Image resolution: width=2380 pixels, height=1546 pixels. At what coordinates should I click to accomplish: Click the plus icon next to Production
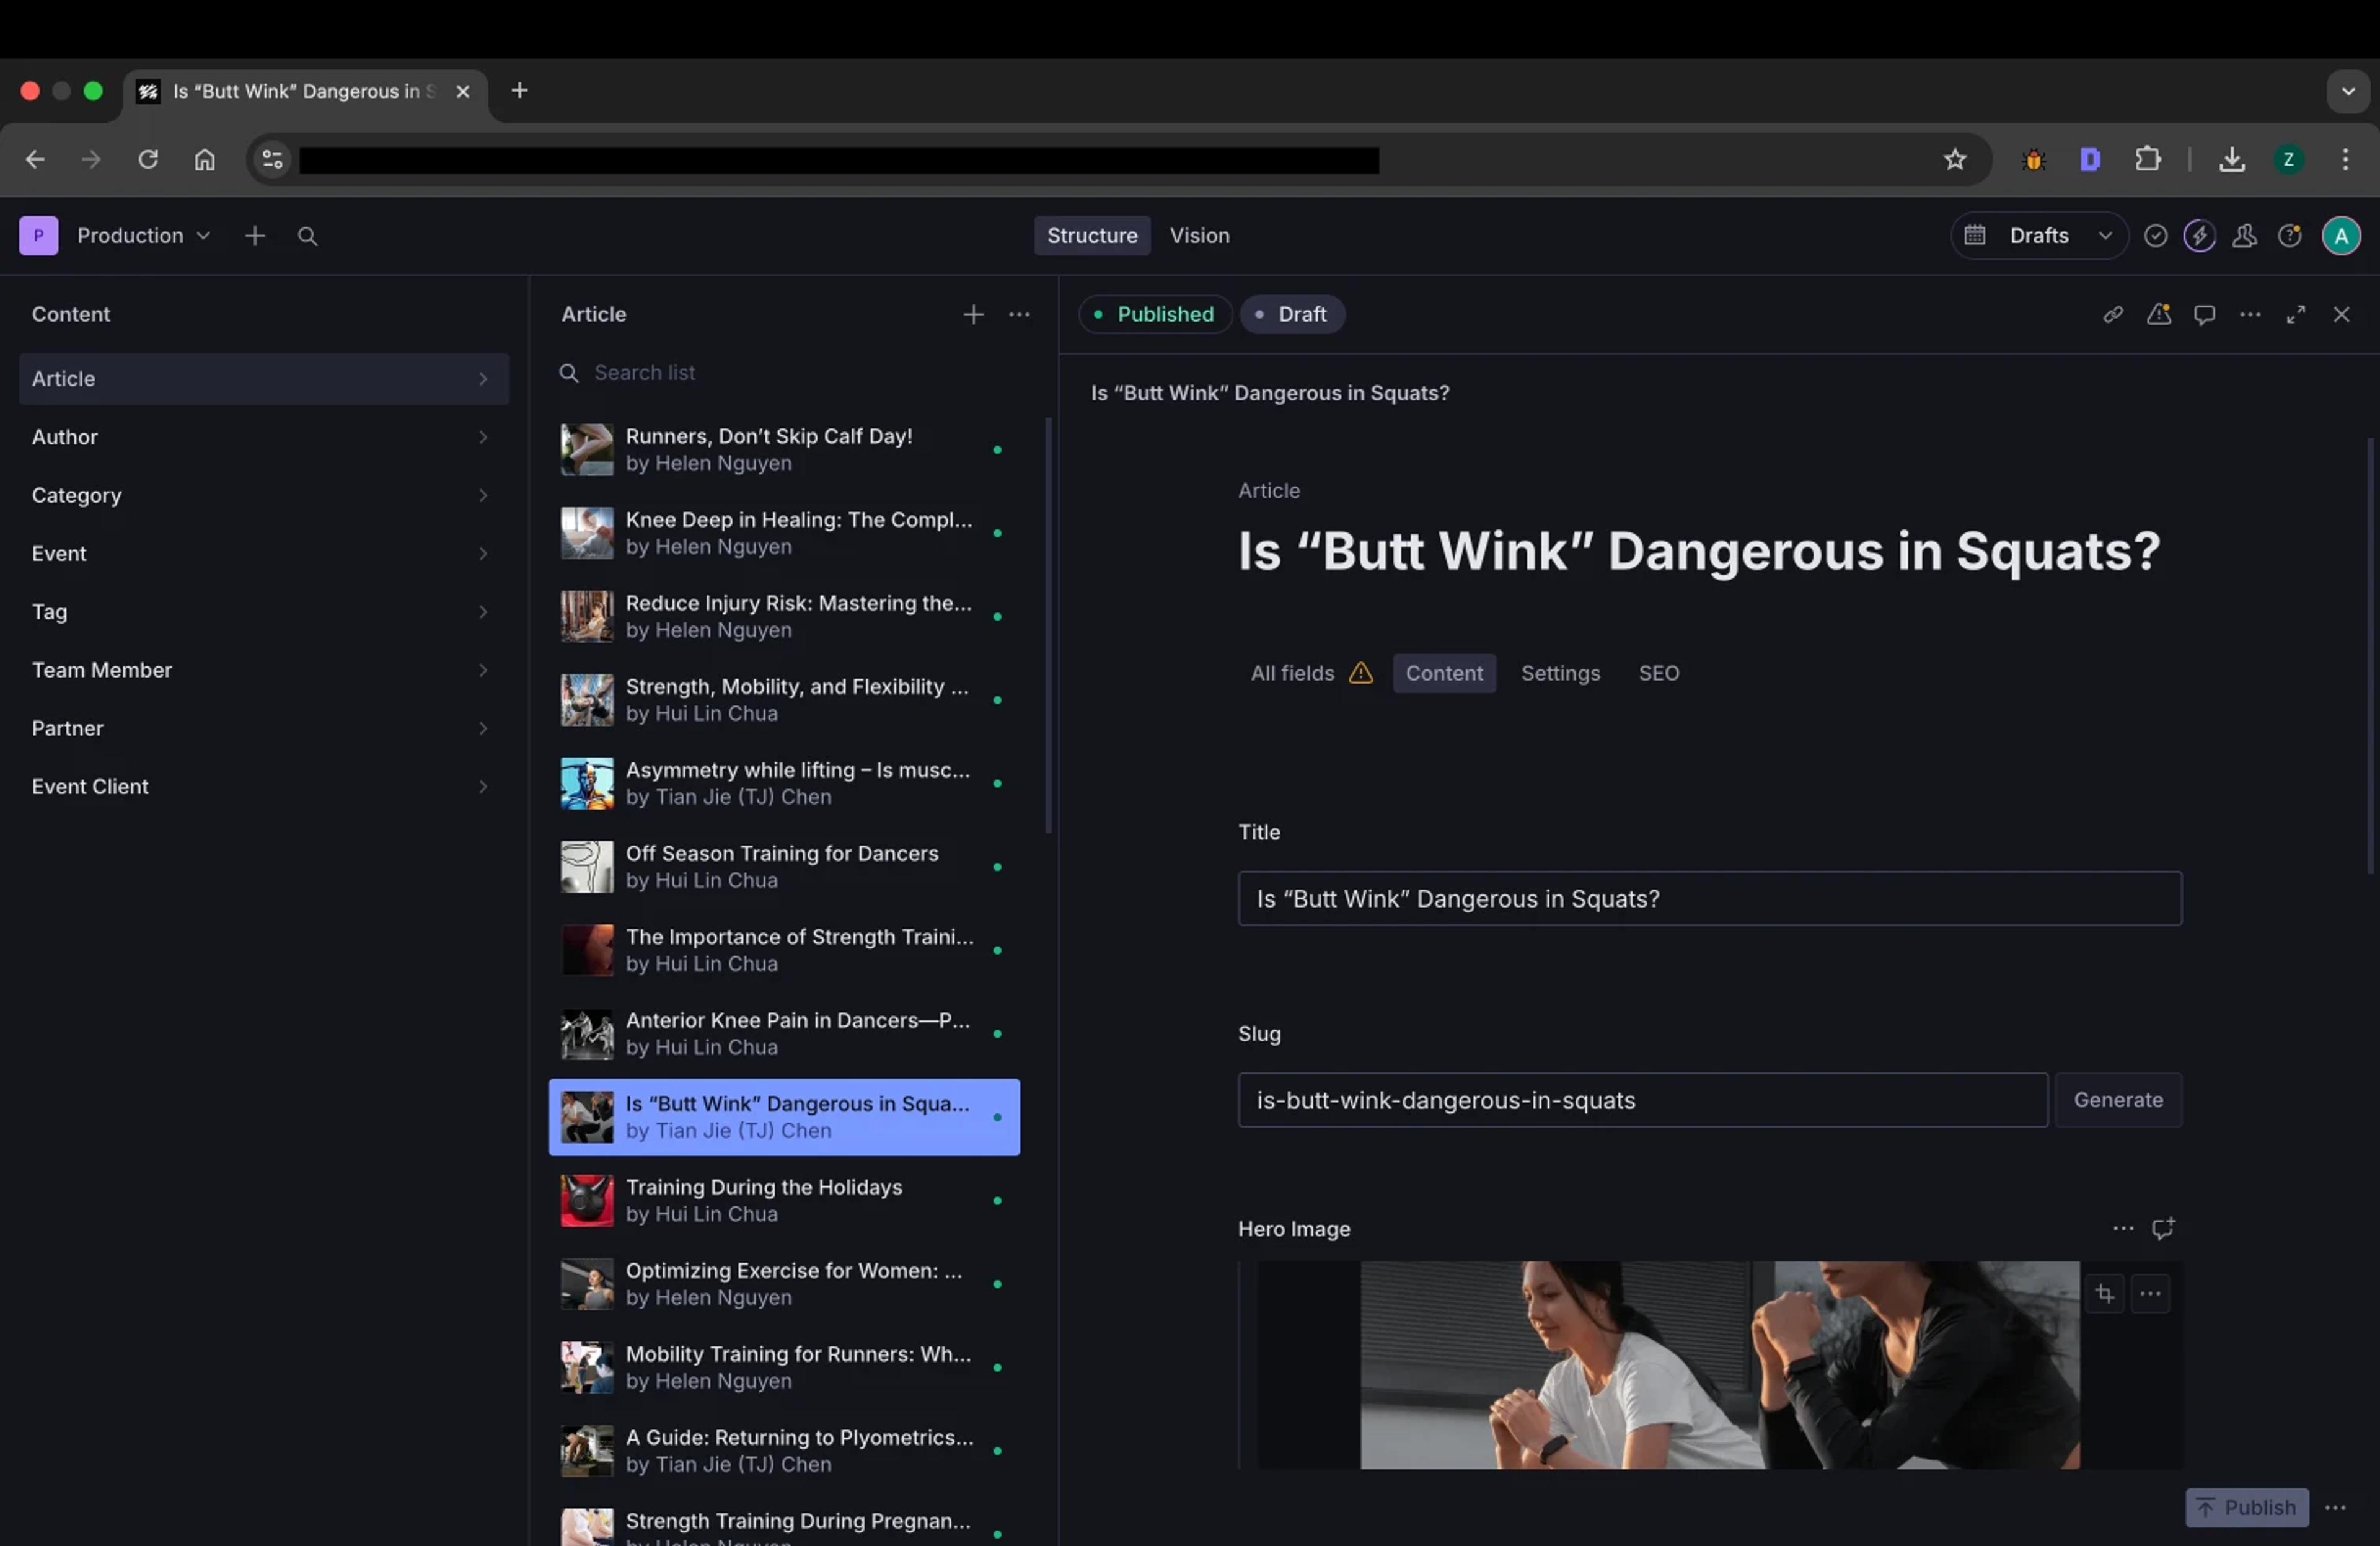pyautogui.click(x=255, y=236)
